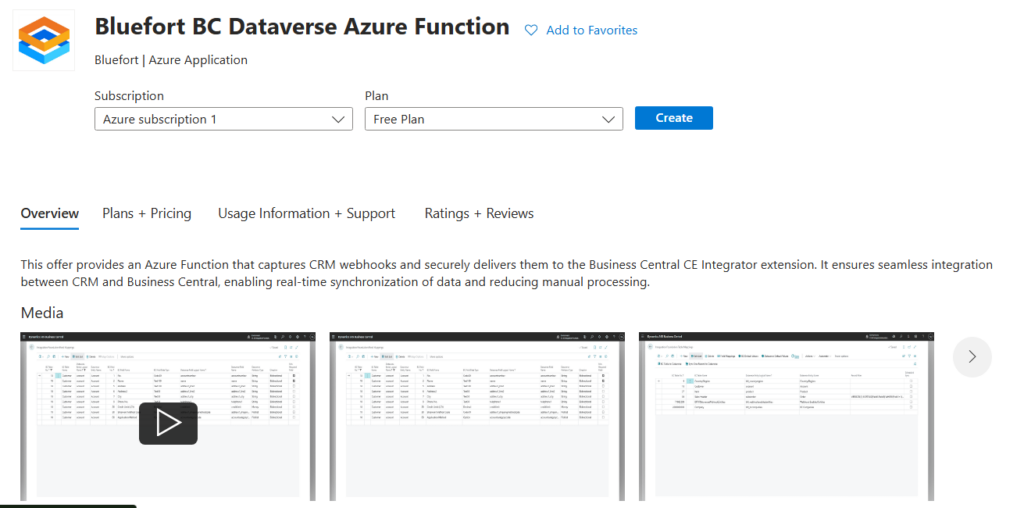Click the Subscription dropdown chevron arrow
This screenshot has width=1024, height=508.
tap(338, 119)
